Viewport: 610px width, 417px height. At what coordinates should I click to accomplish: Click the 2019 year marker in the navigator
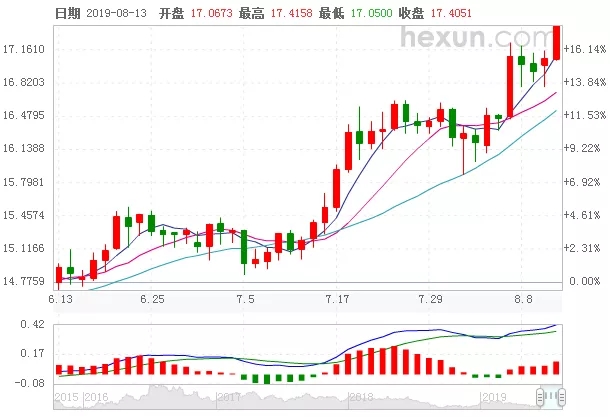point(494,398)
